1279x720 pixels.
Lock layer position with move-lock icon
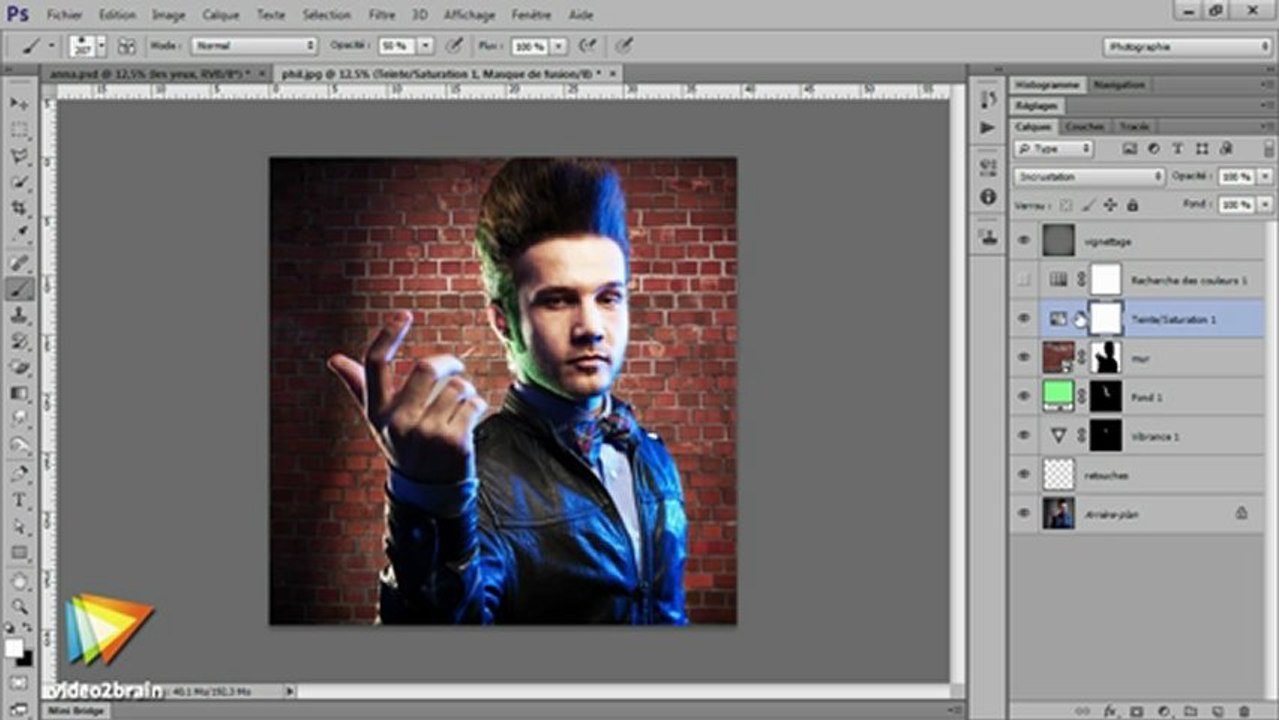click(x=1109, y=205)
